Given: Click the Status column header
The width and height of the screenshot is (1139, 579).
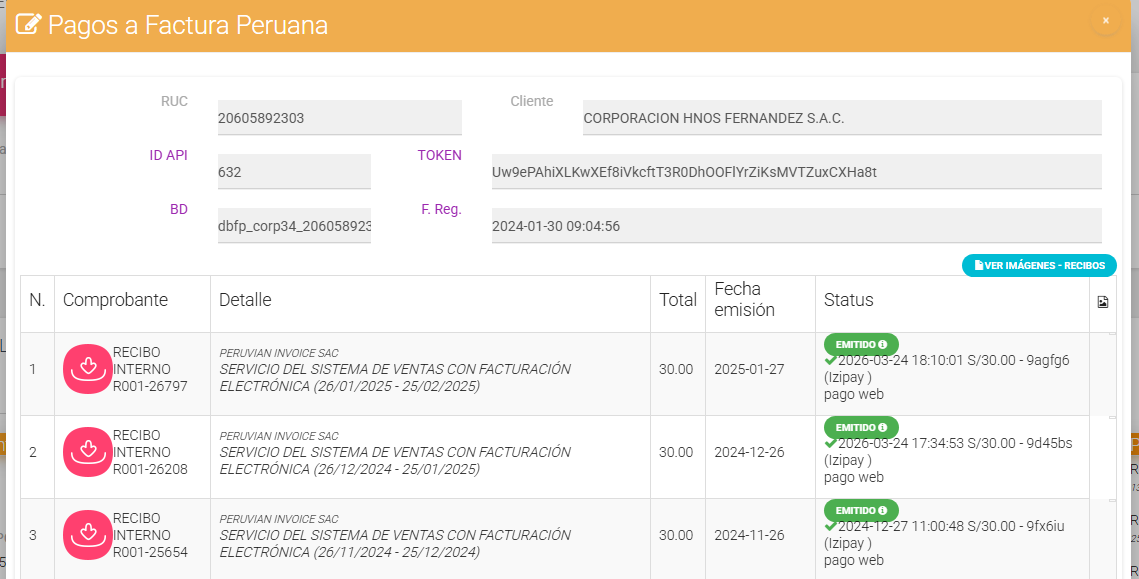Looking at the screenshot, I should (849, 300).
